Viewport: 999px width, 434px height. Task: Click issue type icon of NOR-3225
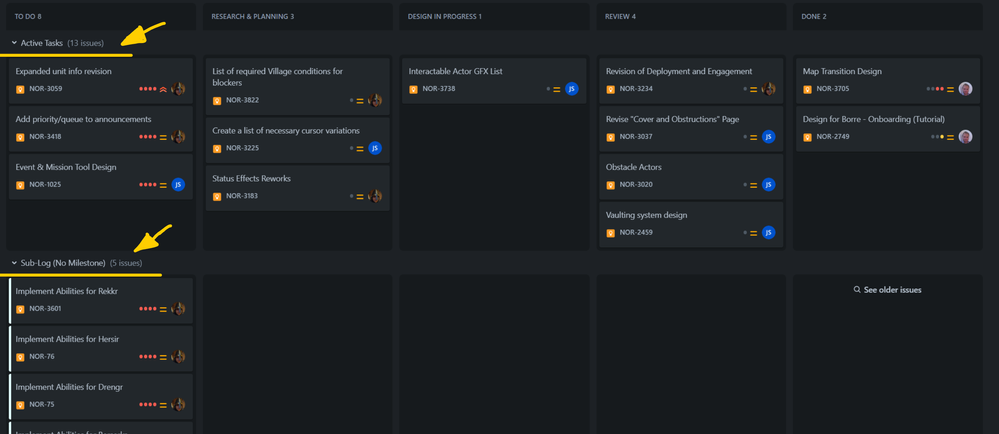(217, 148)
